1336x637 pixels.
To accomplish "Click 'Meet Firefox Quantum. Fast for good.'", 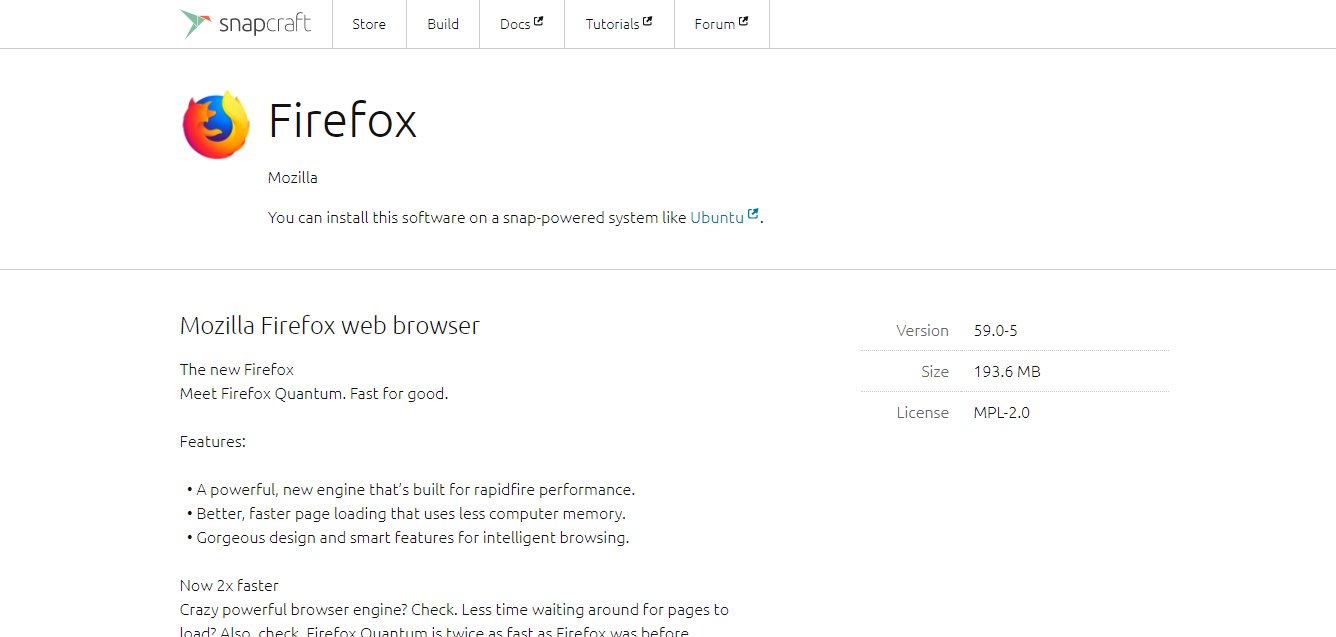I will pos(314,393).
